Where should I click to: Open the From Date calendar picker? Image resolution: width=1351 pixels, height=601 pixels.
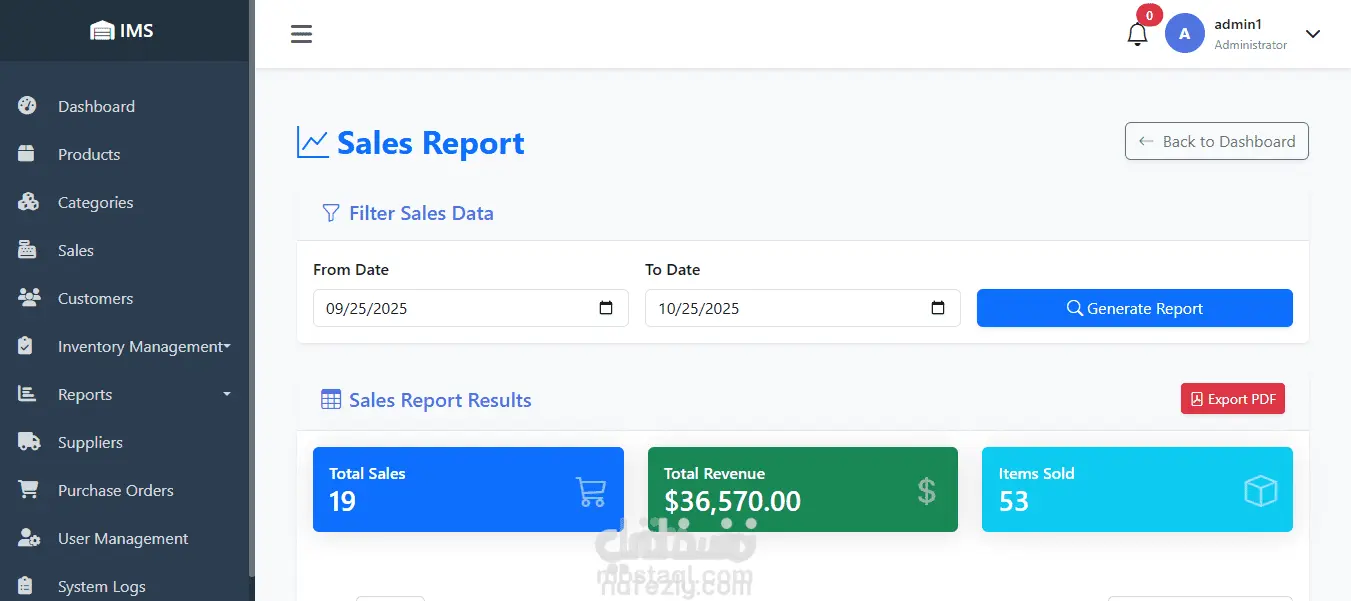[x=606, y=308]
